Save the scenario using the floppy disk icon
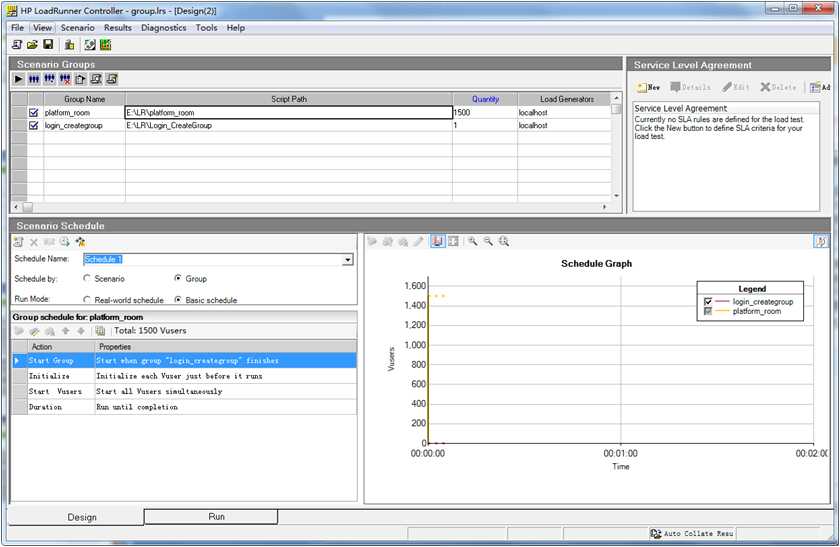 [48, 45]
